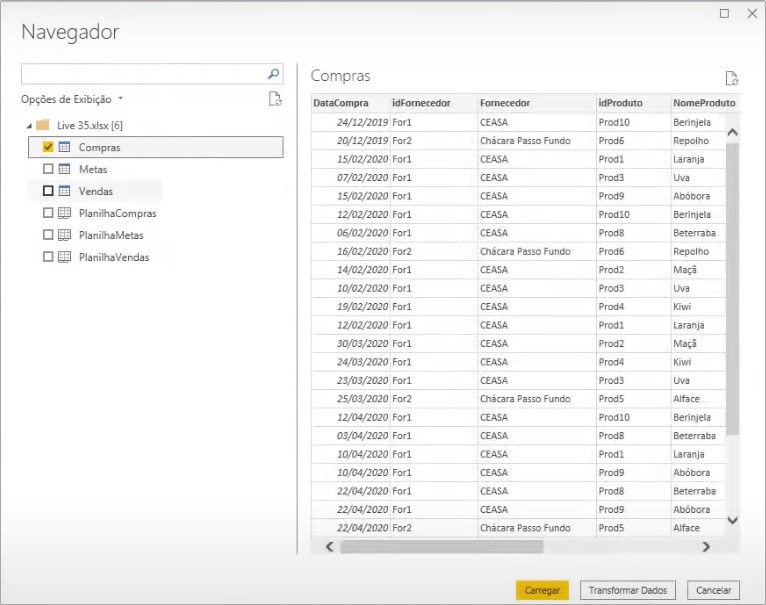Viewport: 766px width, 605px height.
Task: Check the PlanilhaMetas checkbox
Action: click(x=48, y=235)
